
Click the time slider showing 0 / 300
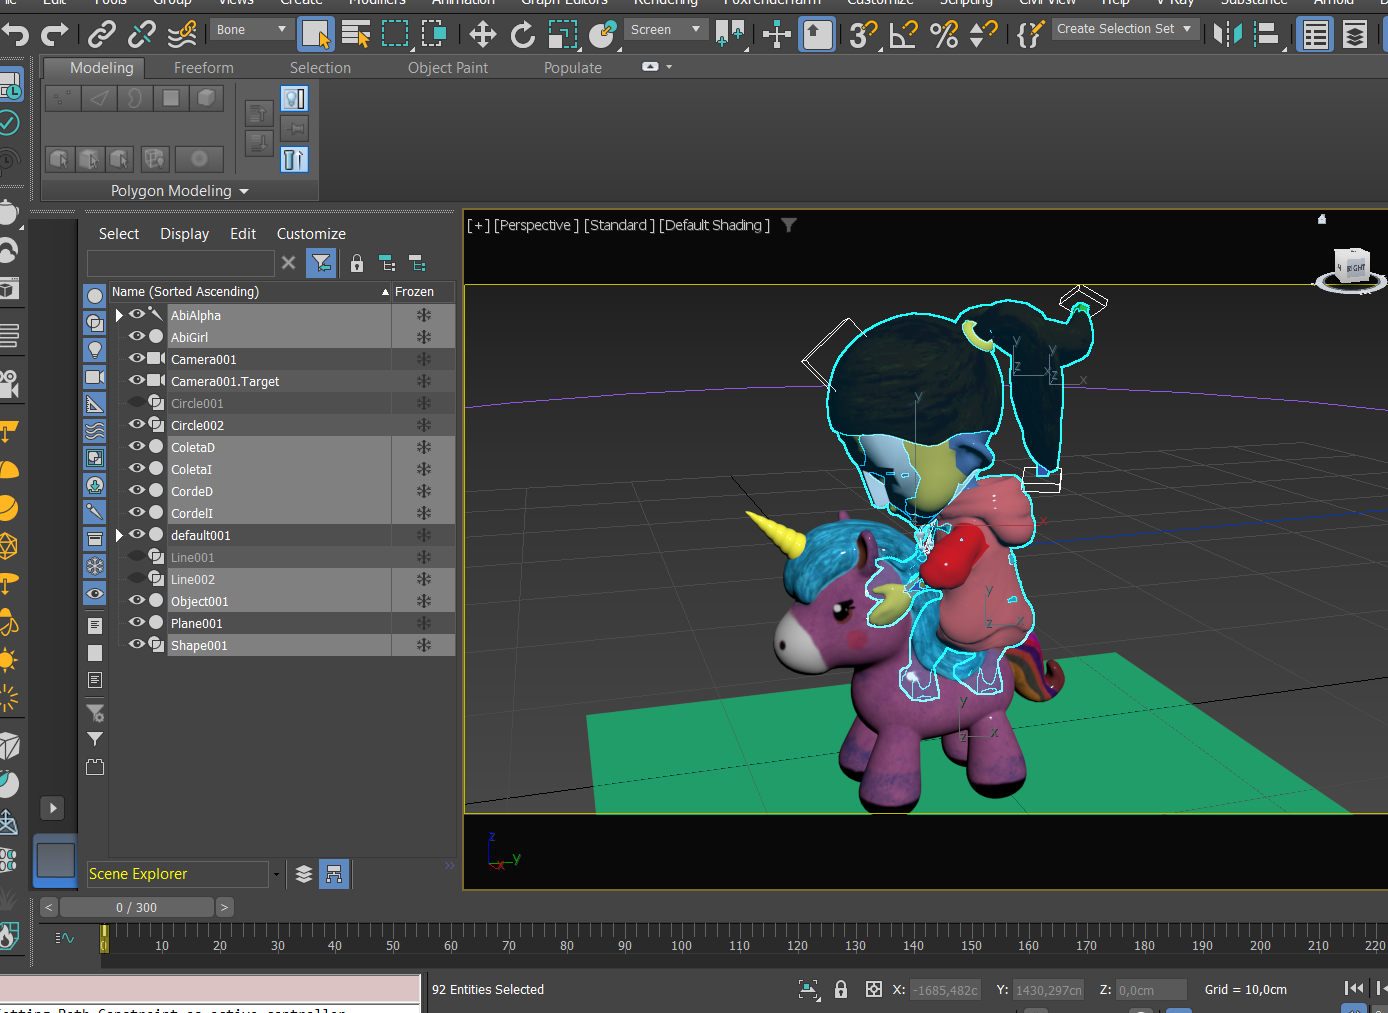(x=137, y=907)
